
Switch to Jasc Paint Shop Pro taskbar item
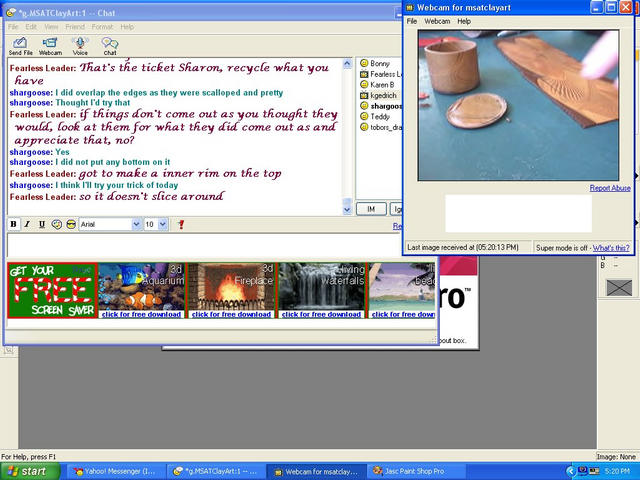pos(416,471)
